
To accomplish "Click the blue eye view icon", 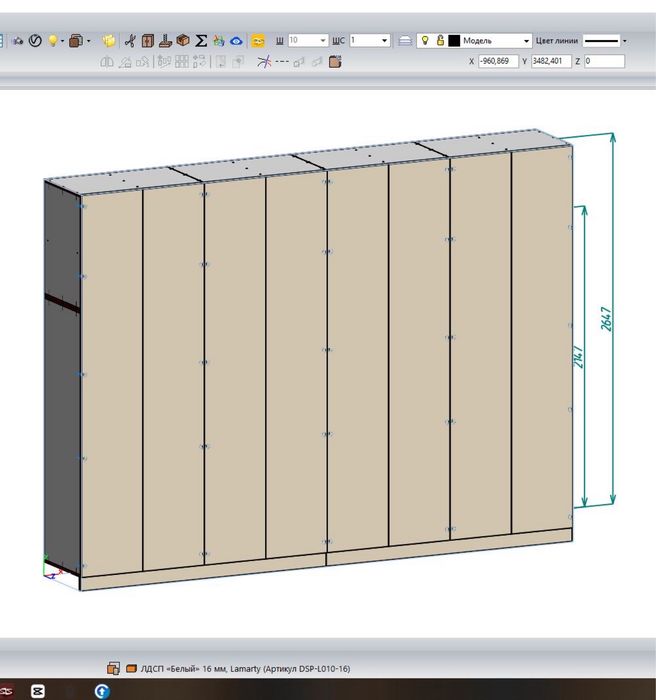I will click(x=236, y=41).
